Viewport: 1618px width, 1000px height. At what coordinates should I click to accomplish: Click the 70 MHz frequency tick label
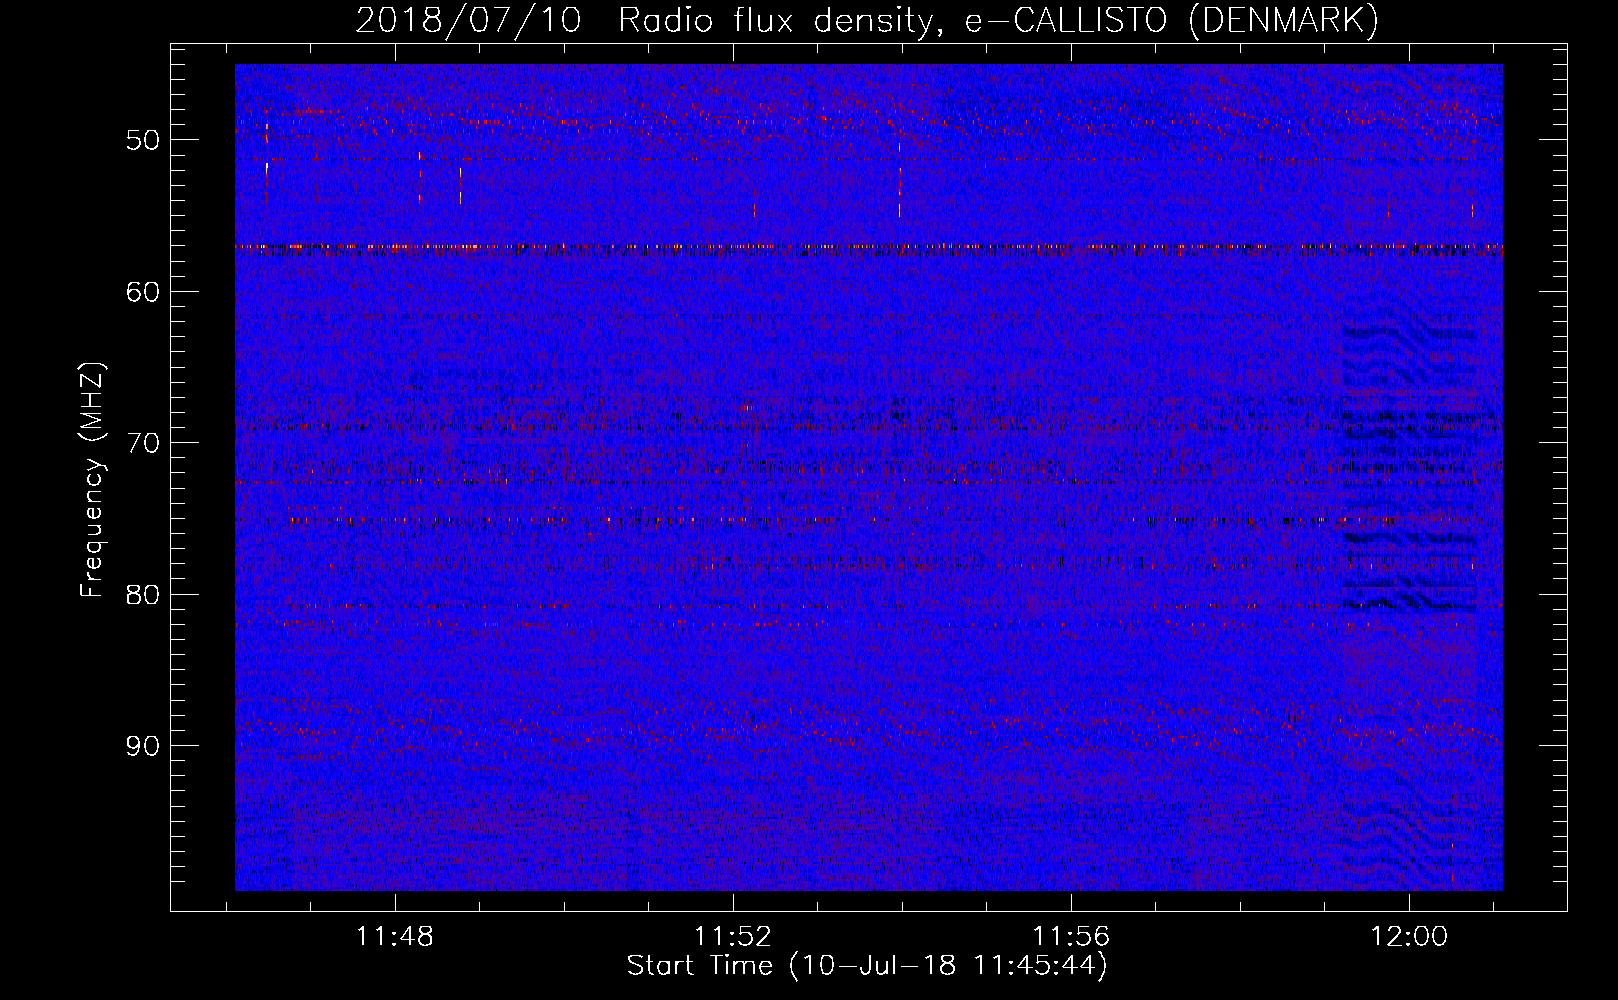coord(142,443)
